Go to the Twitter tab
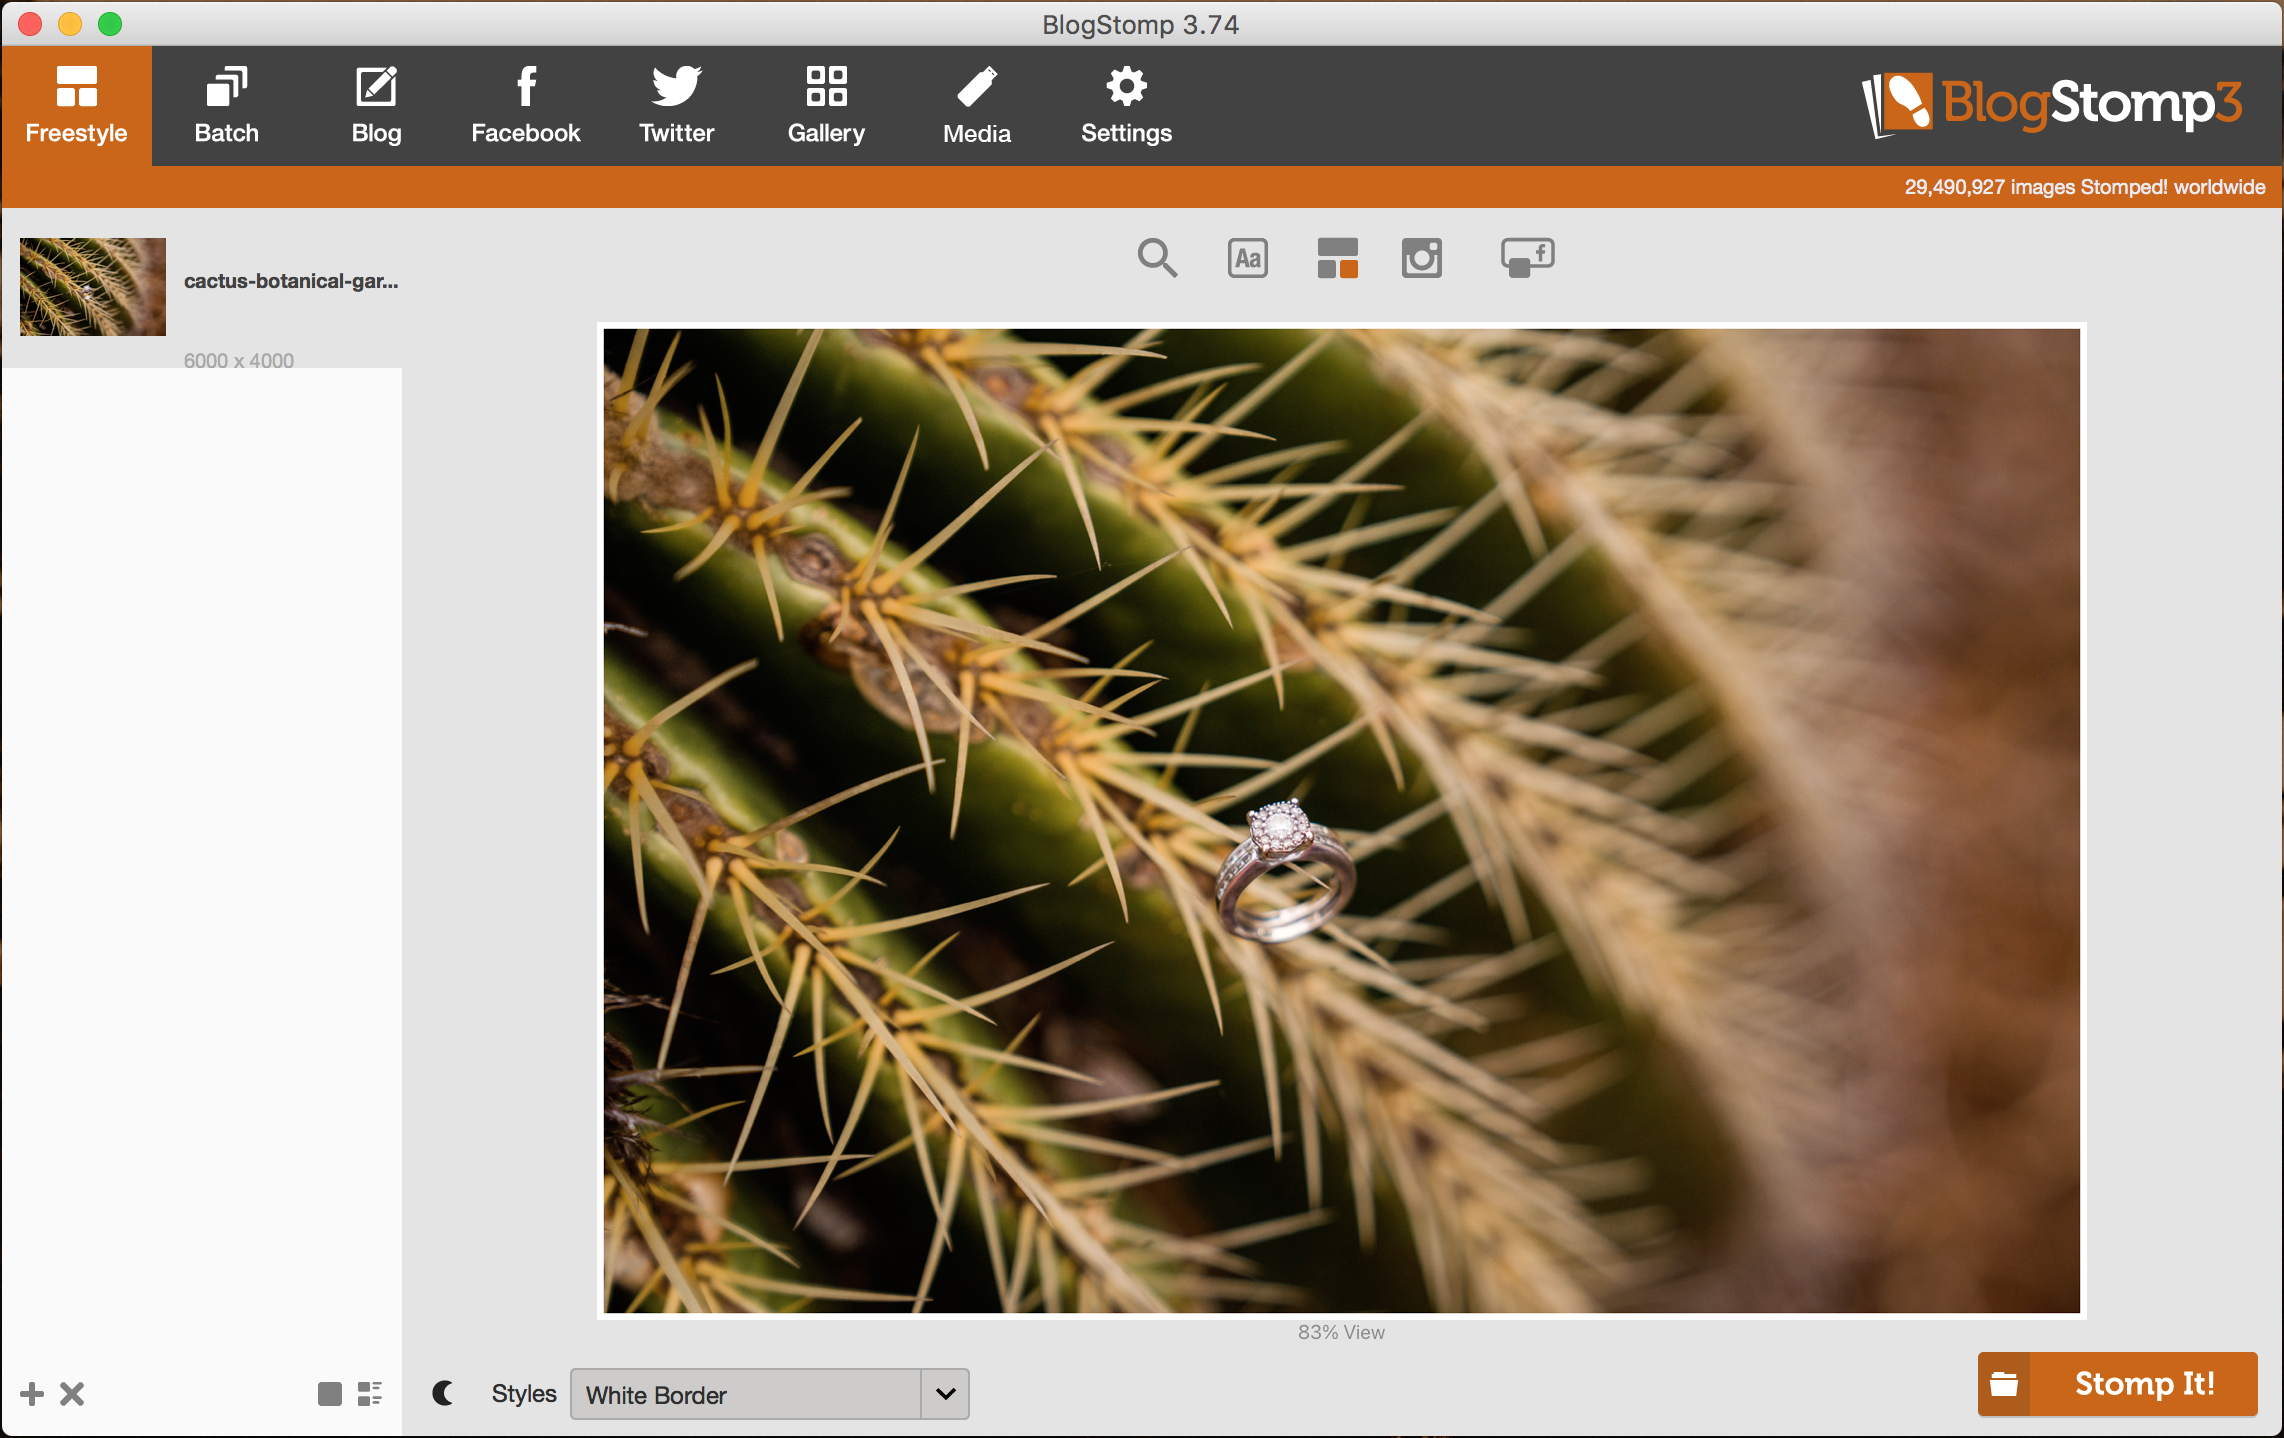The image size is (2284, 1438). (676, 106)
